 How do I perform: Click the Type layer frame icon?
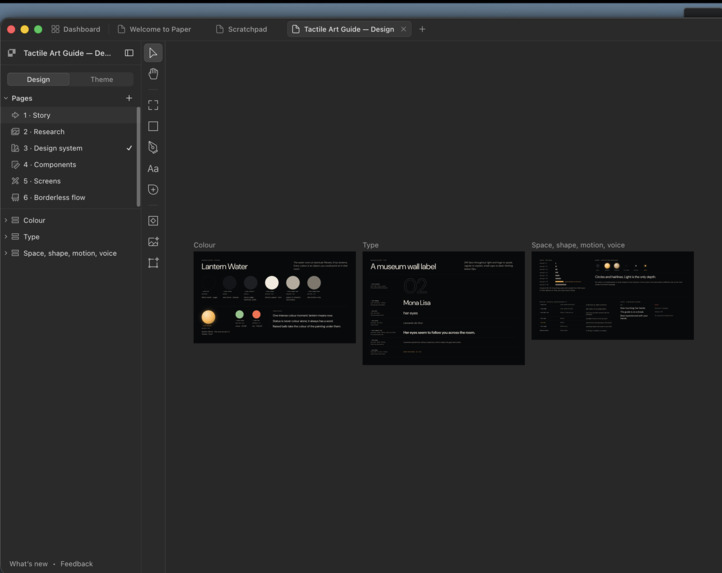click(15, 237)
